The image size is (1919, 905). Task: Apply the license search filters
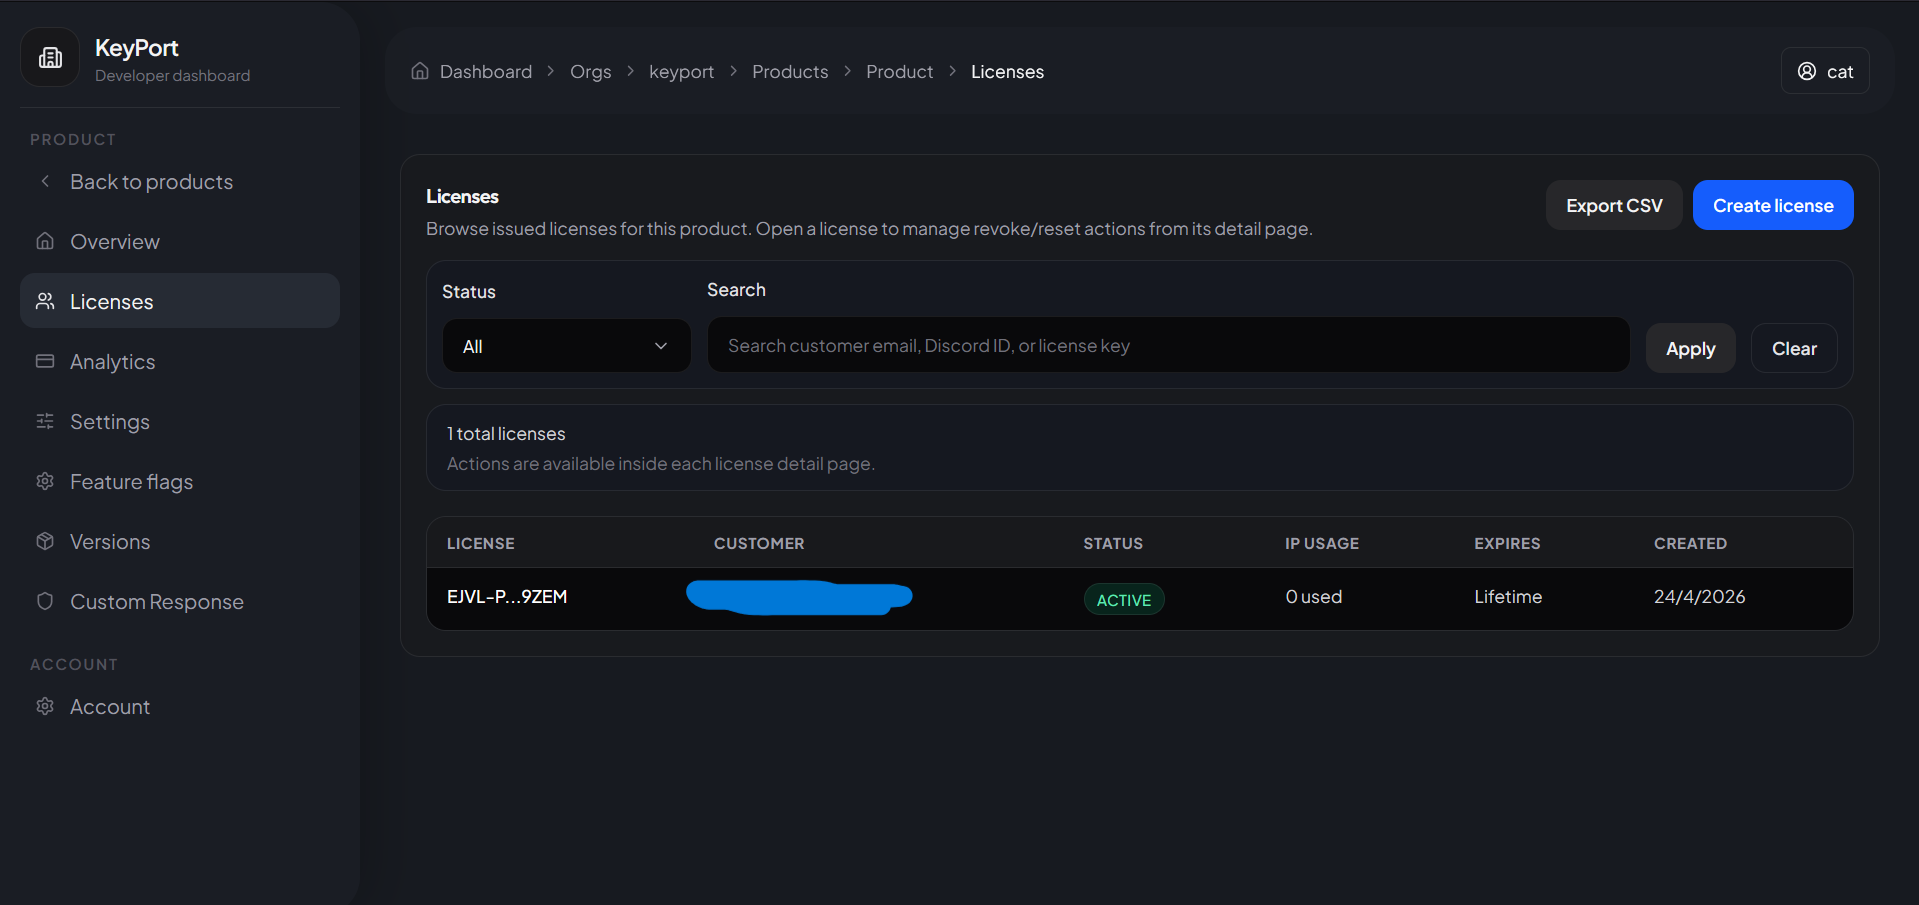click(x=1690, y=348)
